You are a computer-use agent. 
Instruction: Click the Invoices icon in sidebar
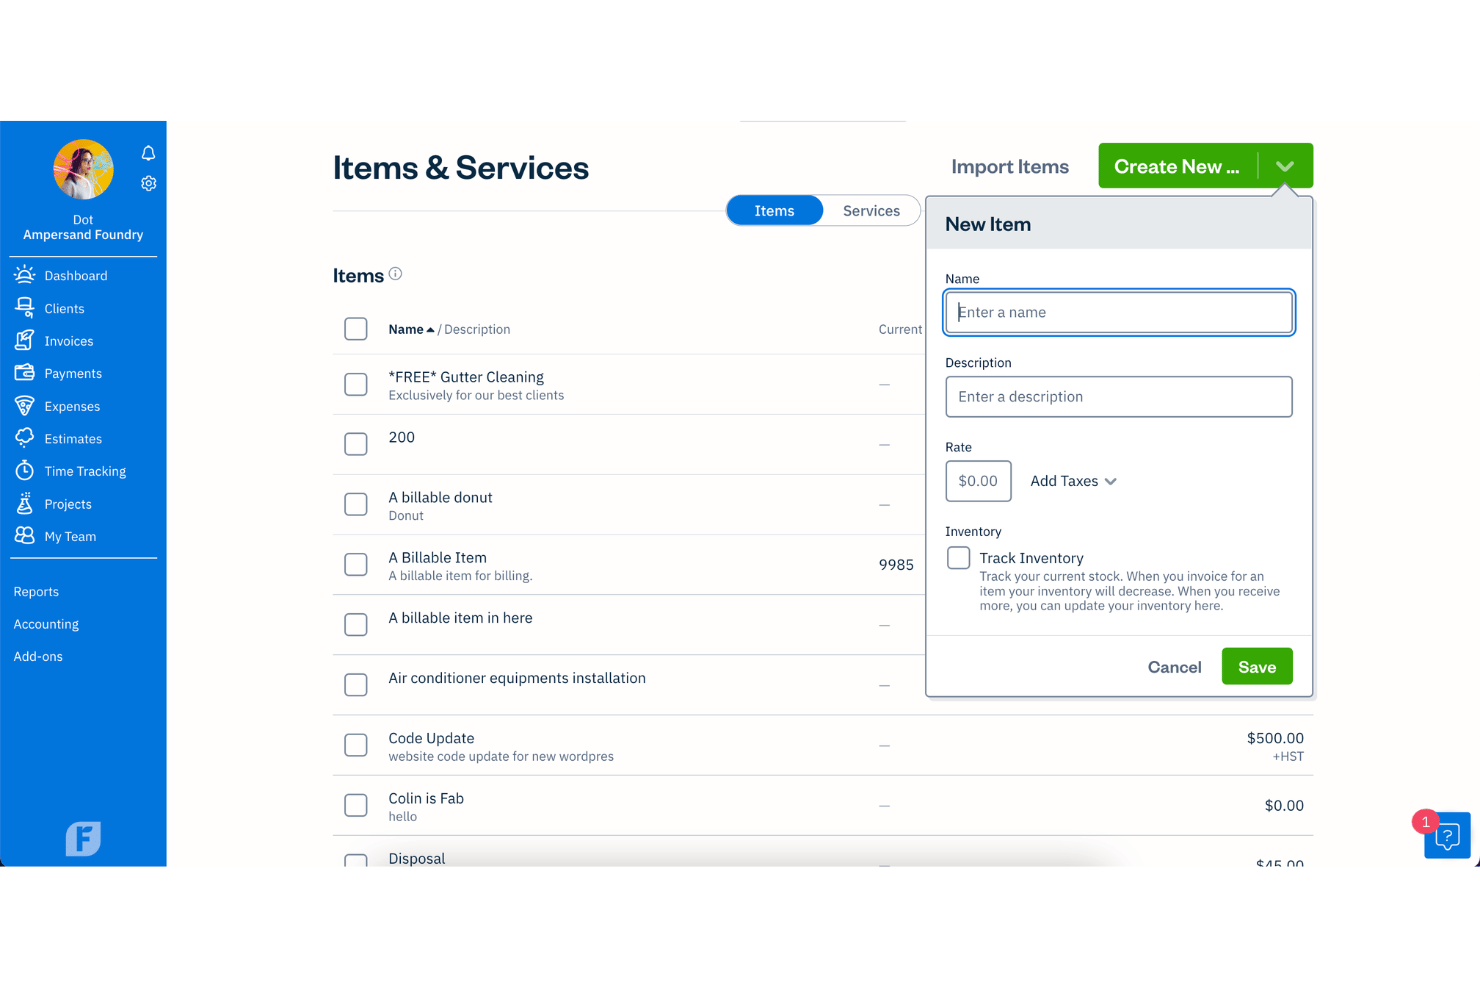pyautogui.click(x=25, y=341)
